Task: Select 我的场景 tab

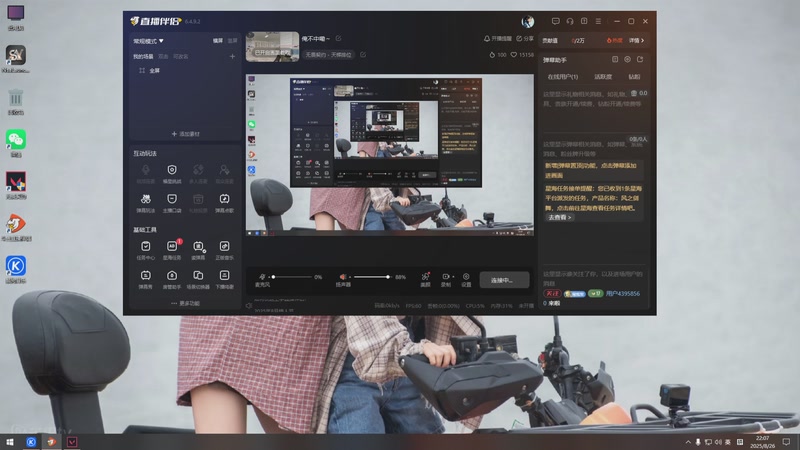Action: (x=143, y=57)
